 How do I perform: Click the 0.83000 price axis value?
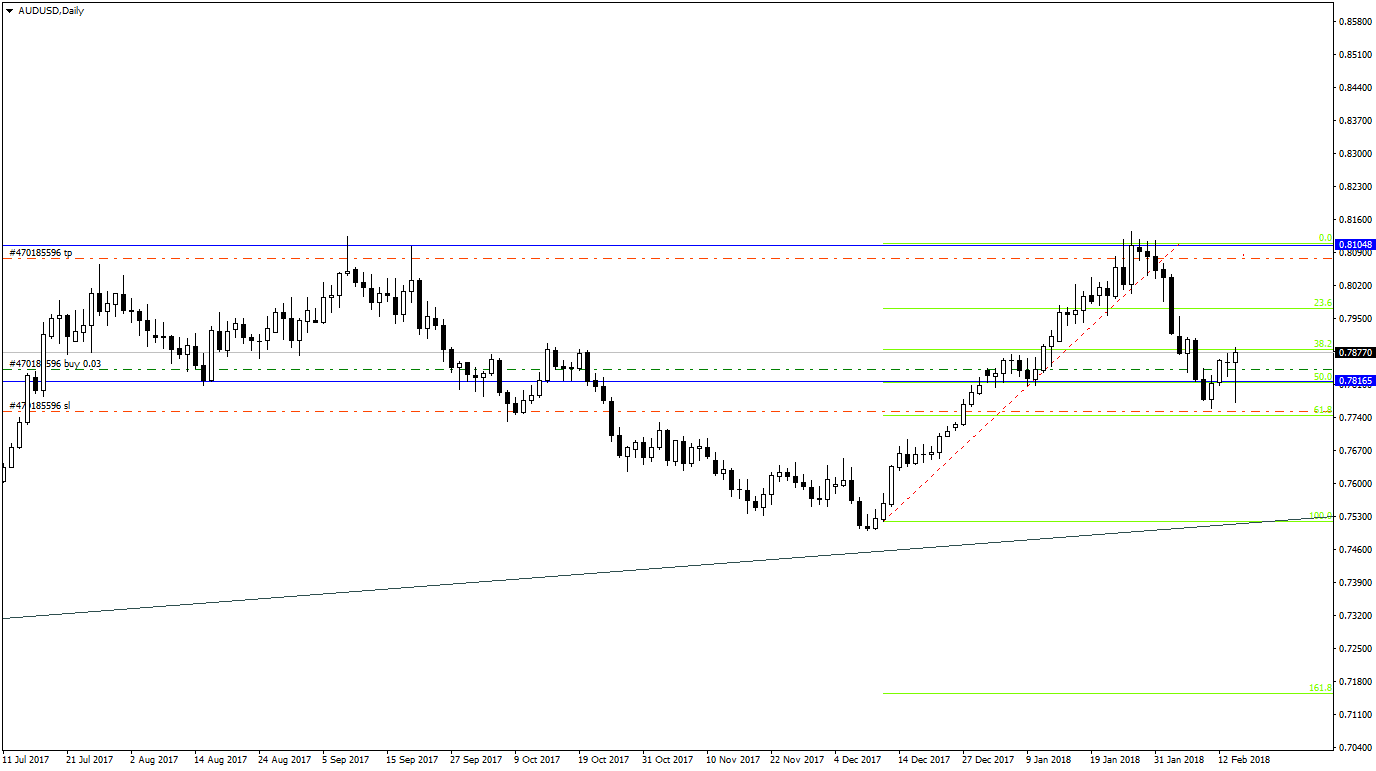pos(1354,153)
